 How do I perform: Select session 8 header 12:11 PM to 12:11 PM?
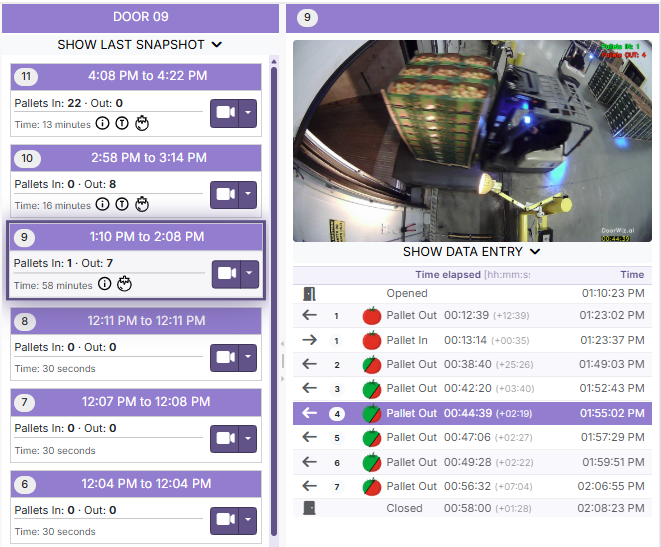(136, 321)
